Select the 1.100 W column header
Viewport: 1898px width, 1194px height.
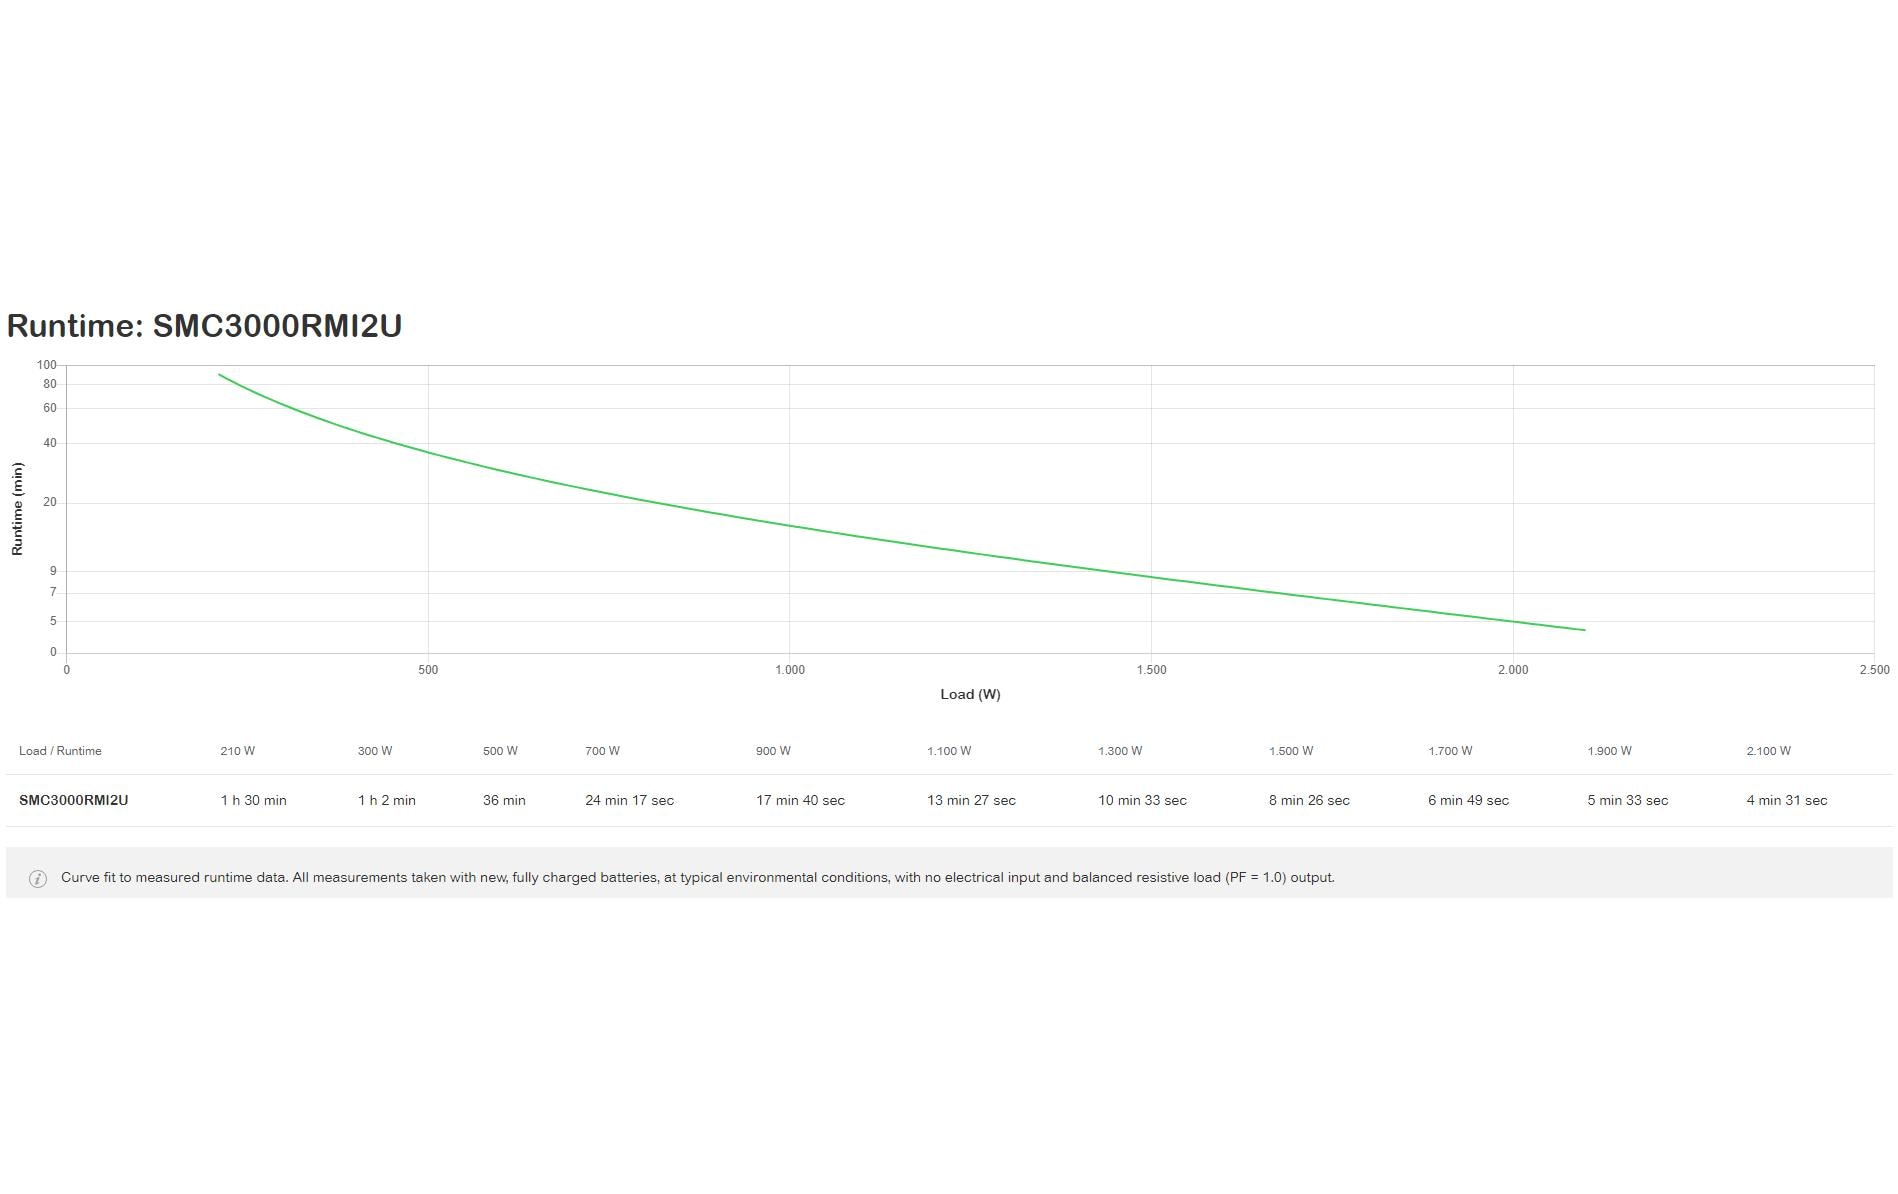[x=949, y=751]
